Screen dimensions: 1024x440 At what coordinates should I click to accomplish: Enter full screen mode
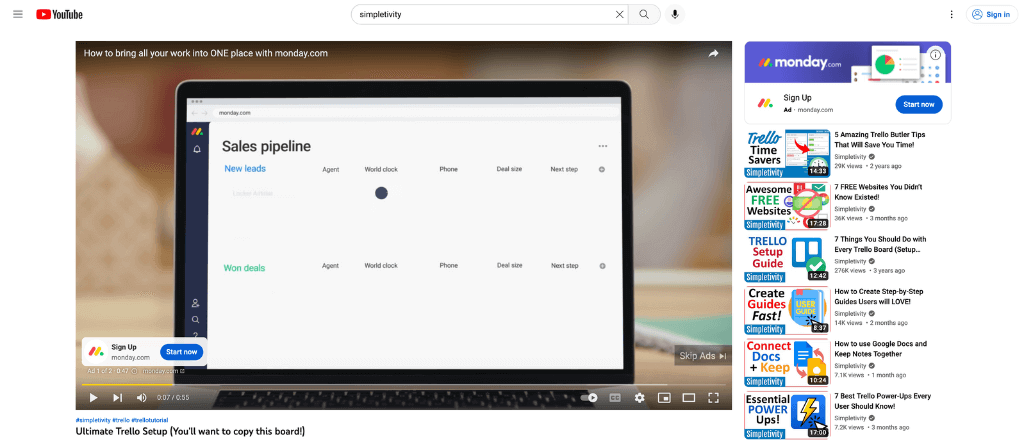click(713, 398)
